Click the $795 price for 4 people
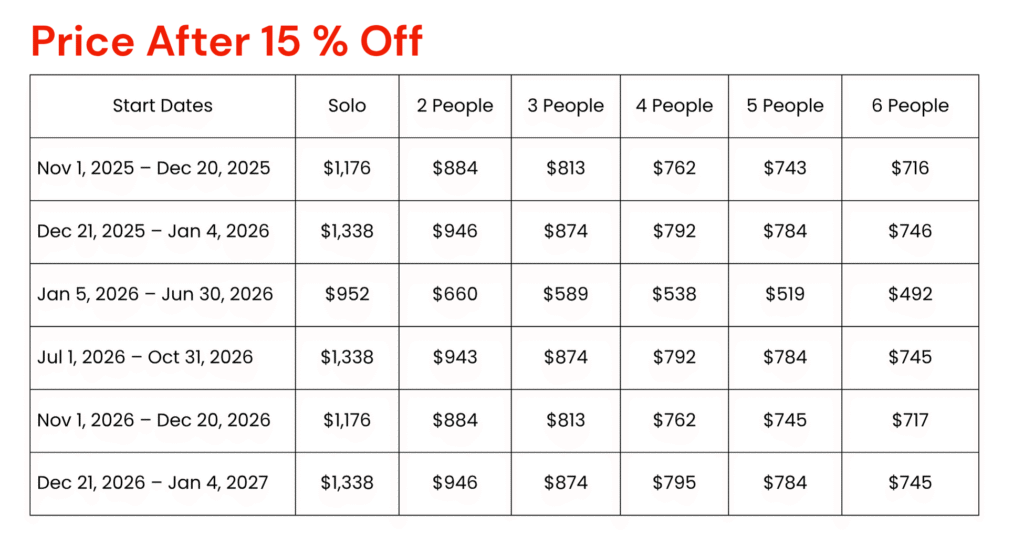The height and width of the screenshot is (536, 1024). pyautogui.click(x=674, y=483)
